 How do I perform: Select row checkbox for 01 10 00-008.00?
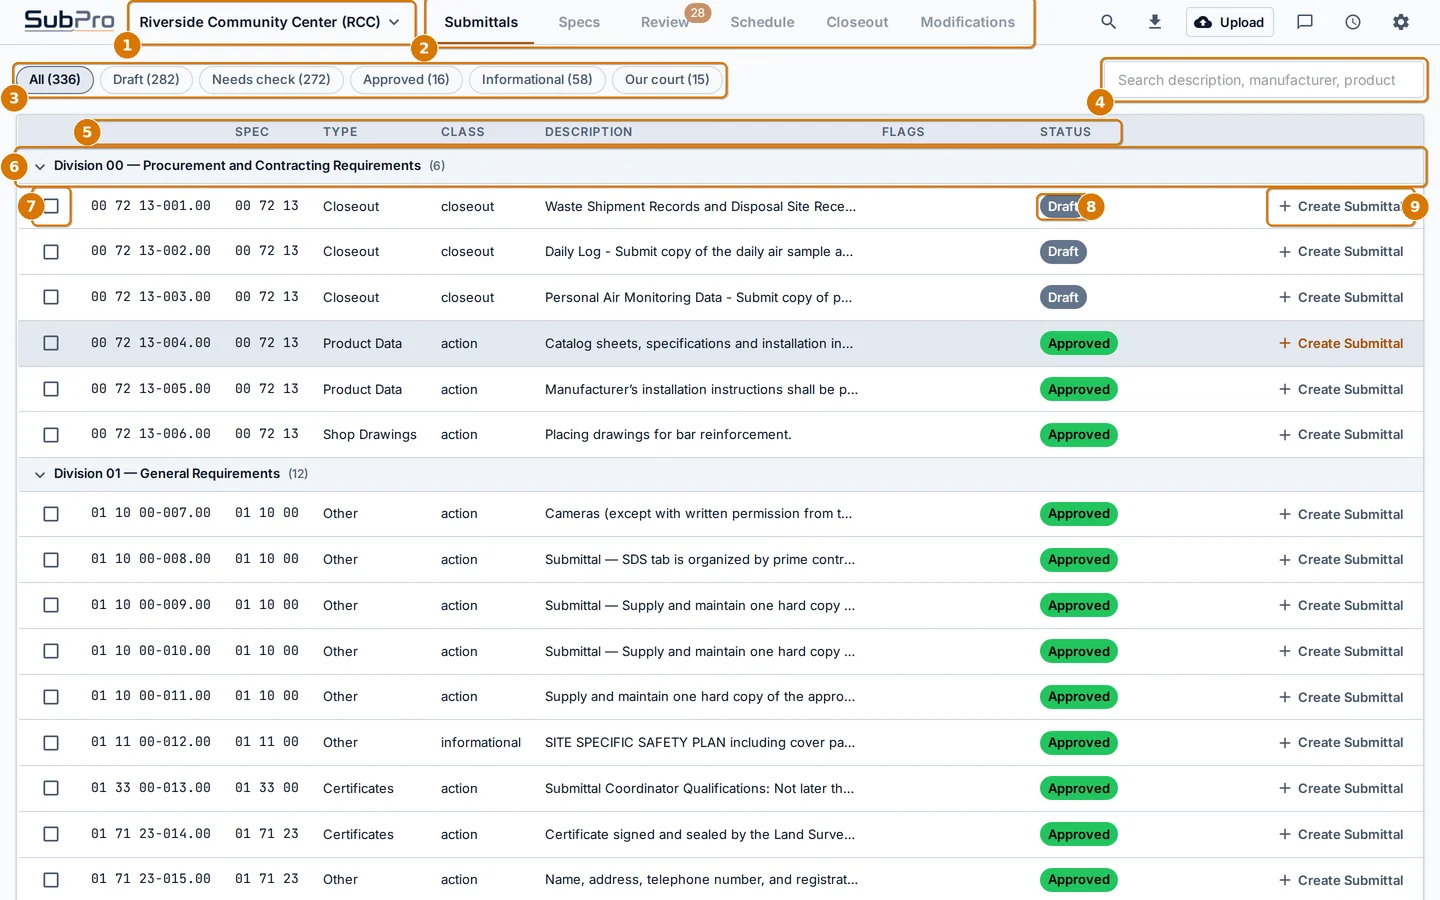(51, 560)
